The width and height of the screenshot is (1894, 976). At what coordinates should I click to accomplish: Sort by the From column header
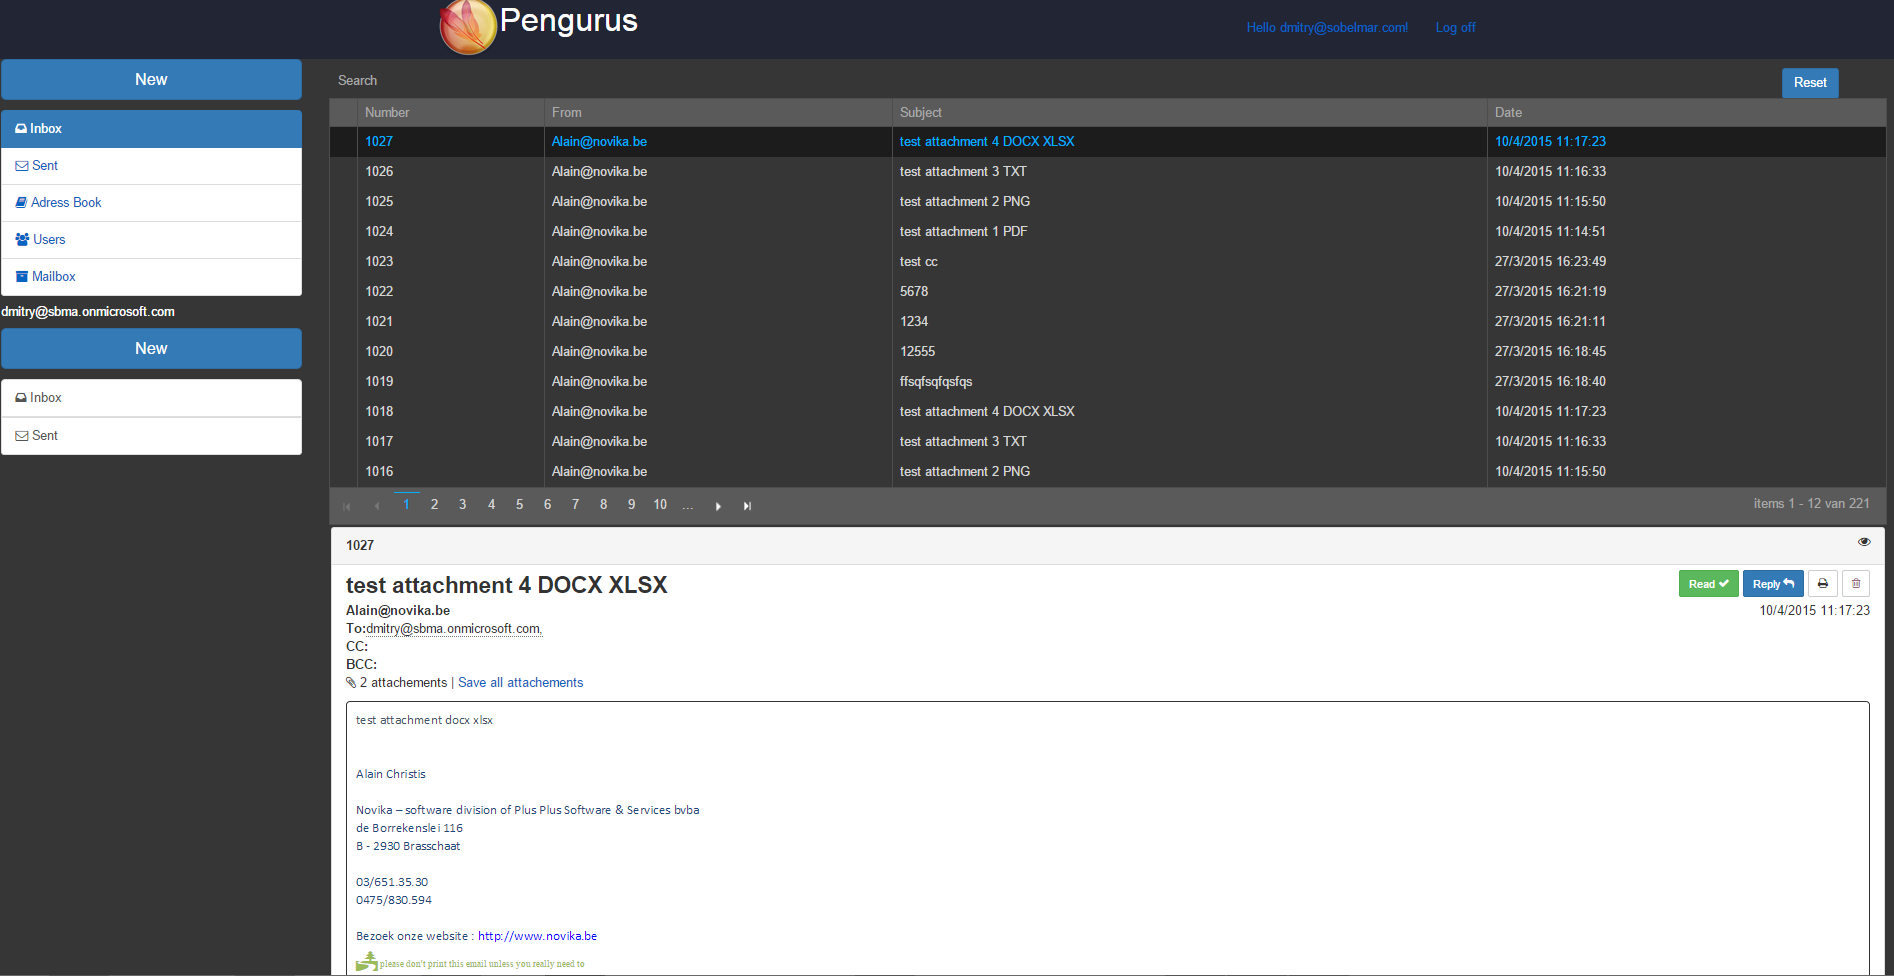(718, 113)
